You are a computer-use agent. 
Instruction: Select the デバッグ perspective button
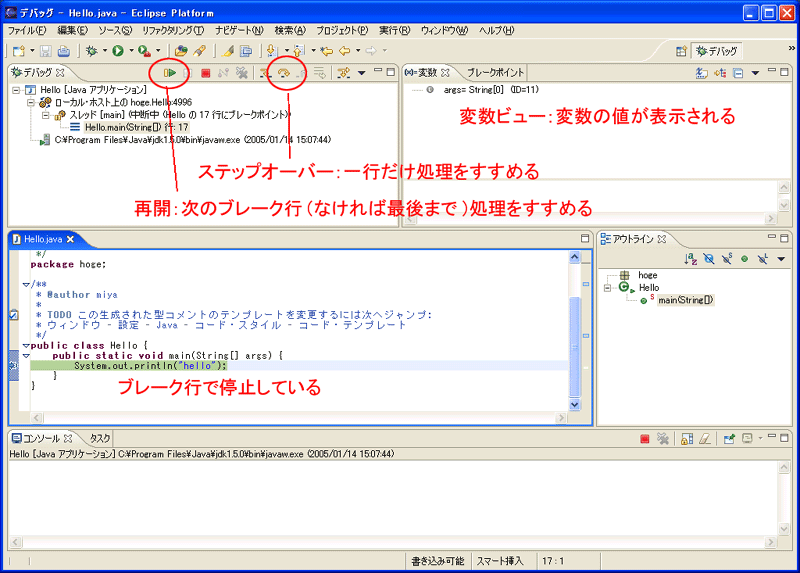(x=717, y=51)
